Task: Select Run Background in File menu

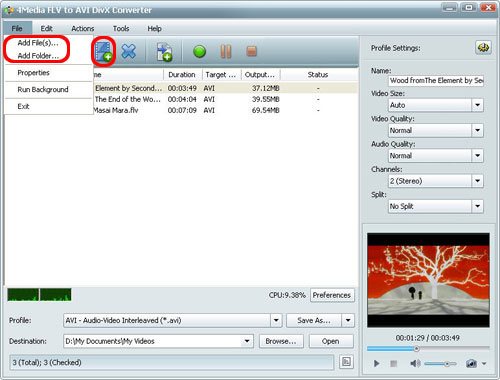Action: point(43,89)
